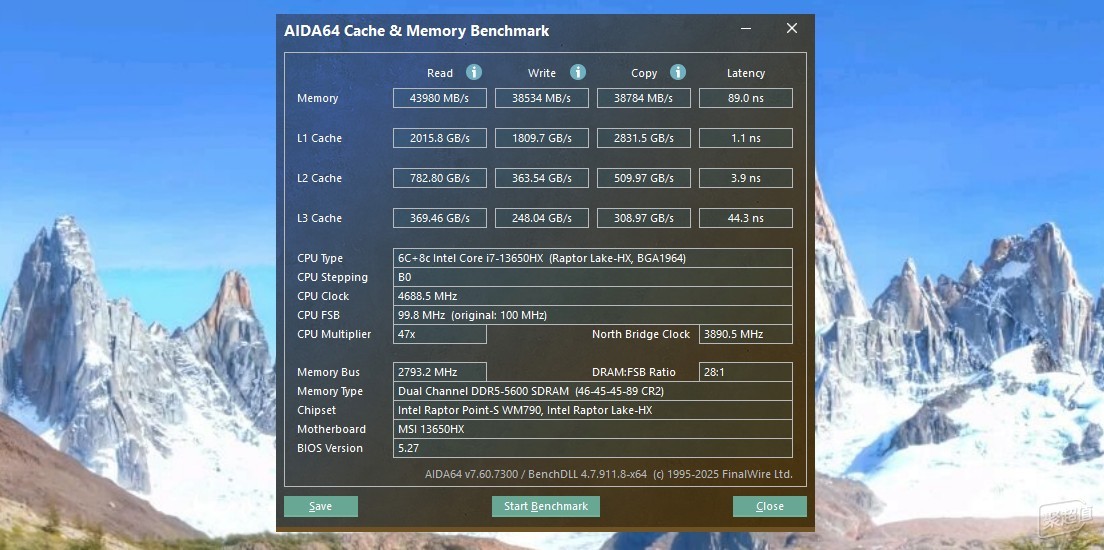The width and height of the screenshot is (1104, 550).
Task: Click L1 Cache Copy value 2831.5 GB/s
Action: [644, 138]
